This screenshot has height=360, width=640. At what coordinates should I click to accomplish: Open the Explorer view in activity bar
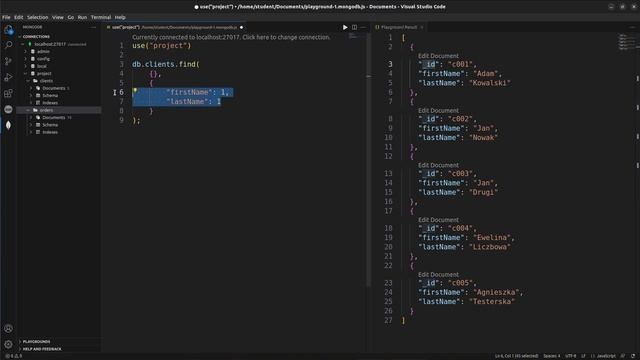(8, 30)
